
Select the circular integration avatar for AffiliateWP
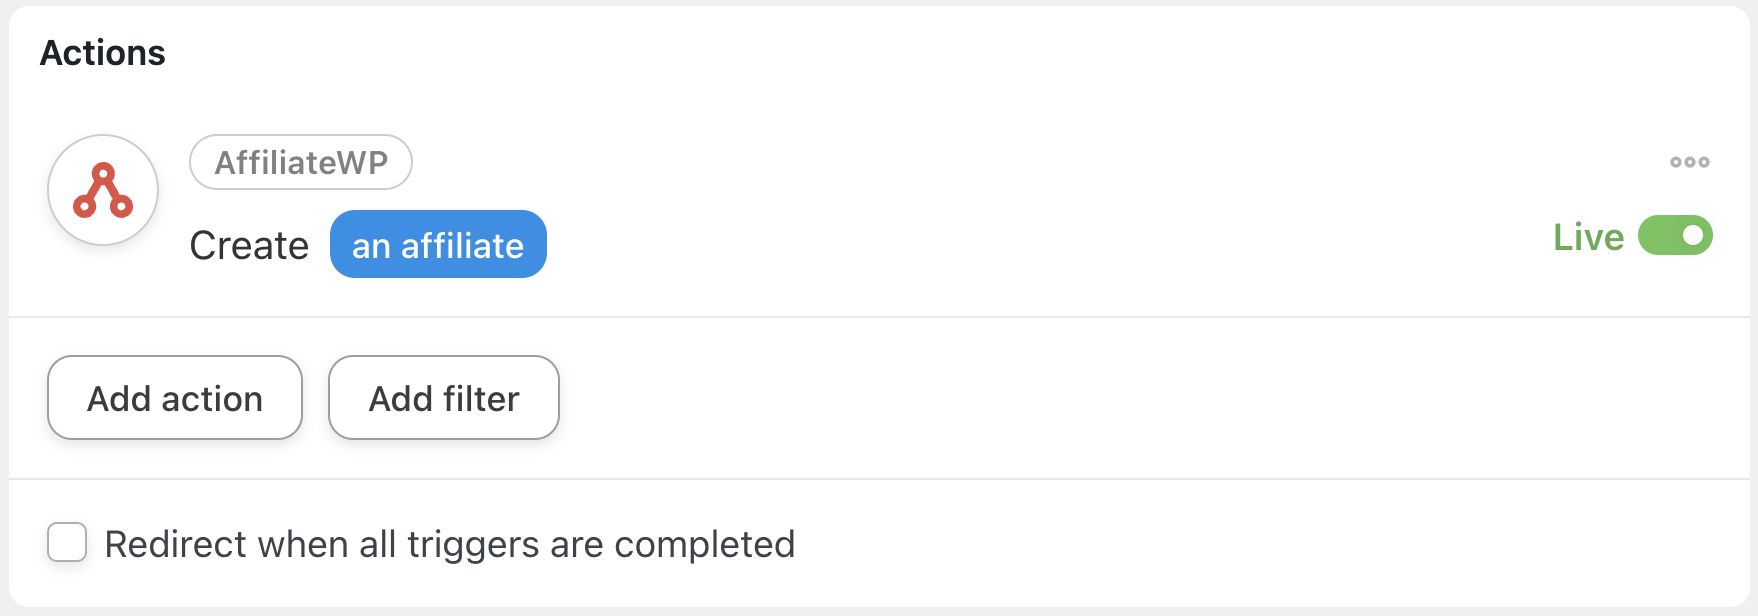click(103, 190)
